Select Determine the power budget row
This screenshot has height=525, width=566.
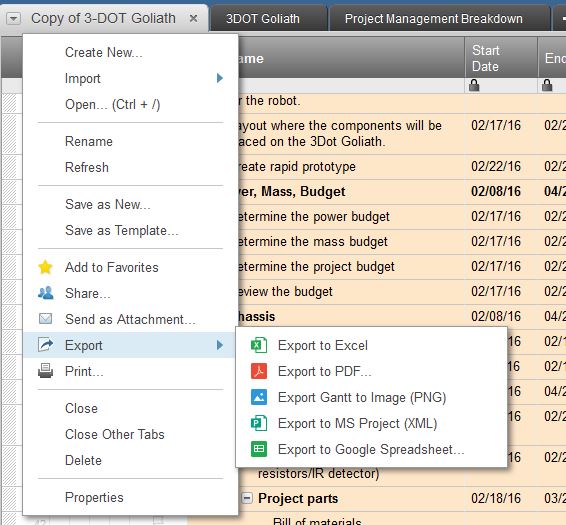pyautogui.click(x=314, y=217)
